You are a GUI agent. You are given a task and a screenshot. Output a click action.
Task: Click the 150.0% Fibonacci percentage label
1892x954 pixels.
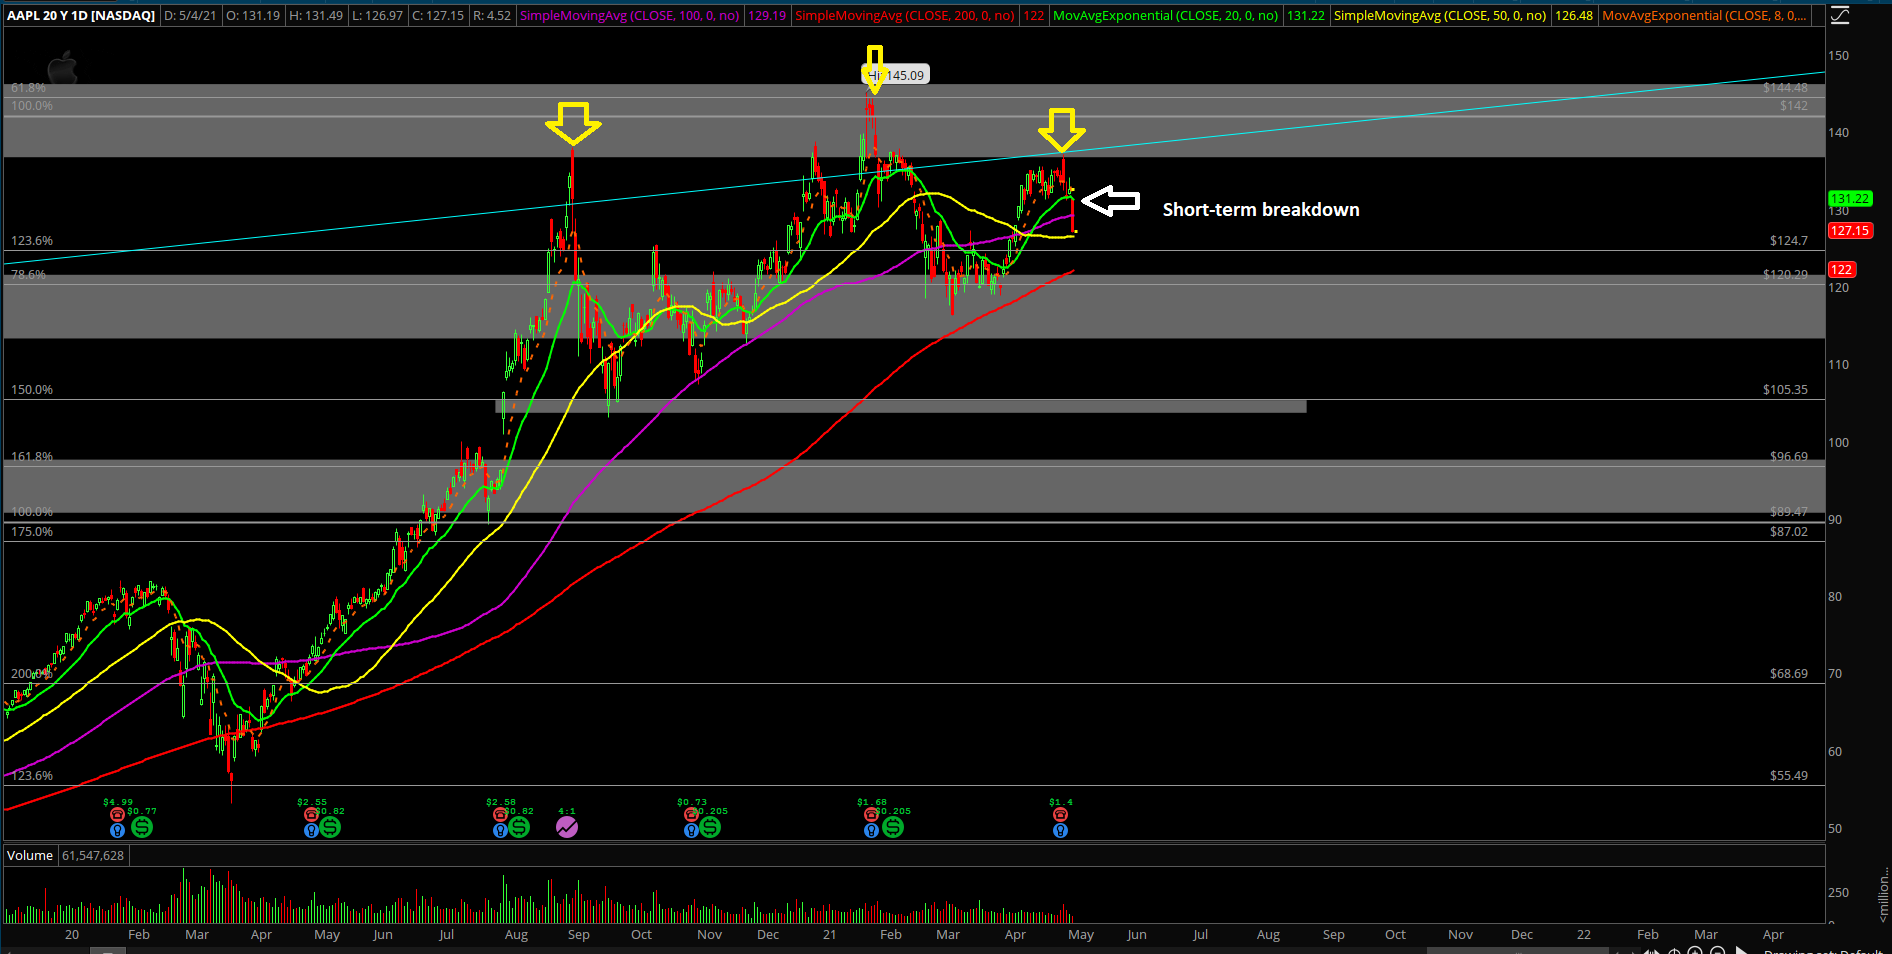pyautogui.click(x=32, y=389)
